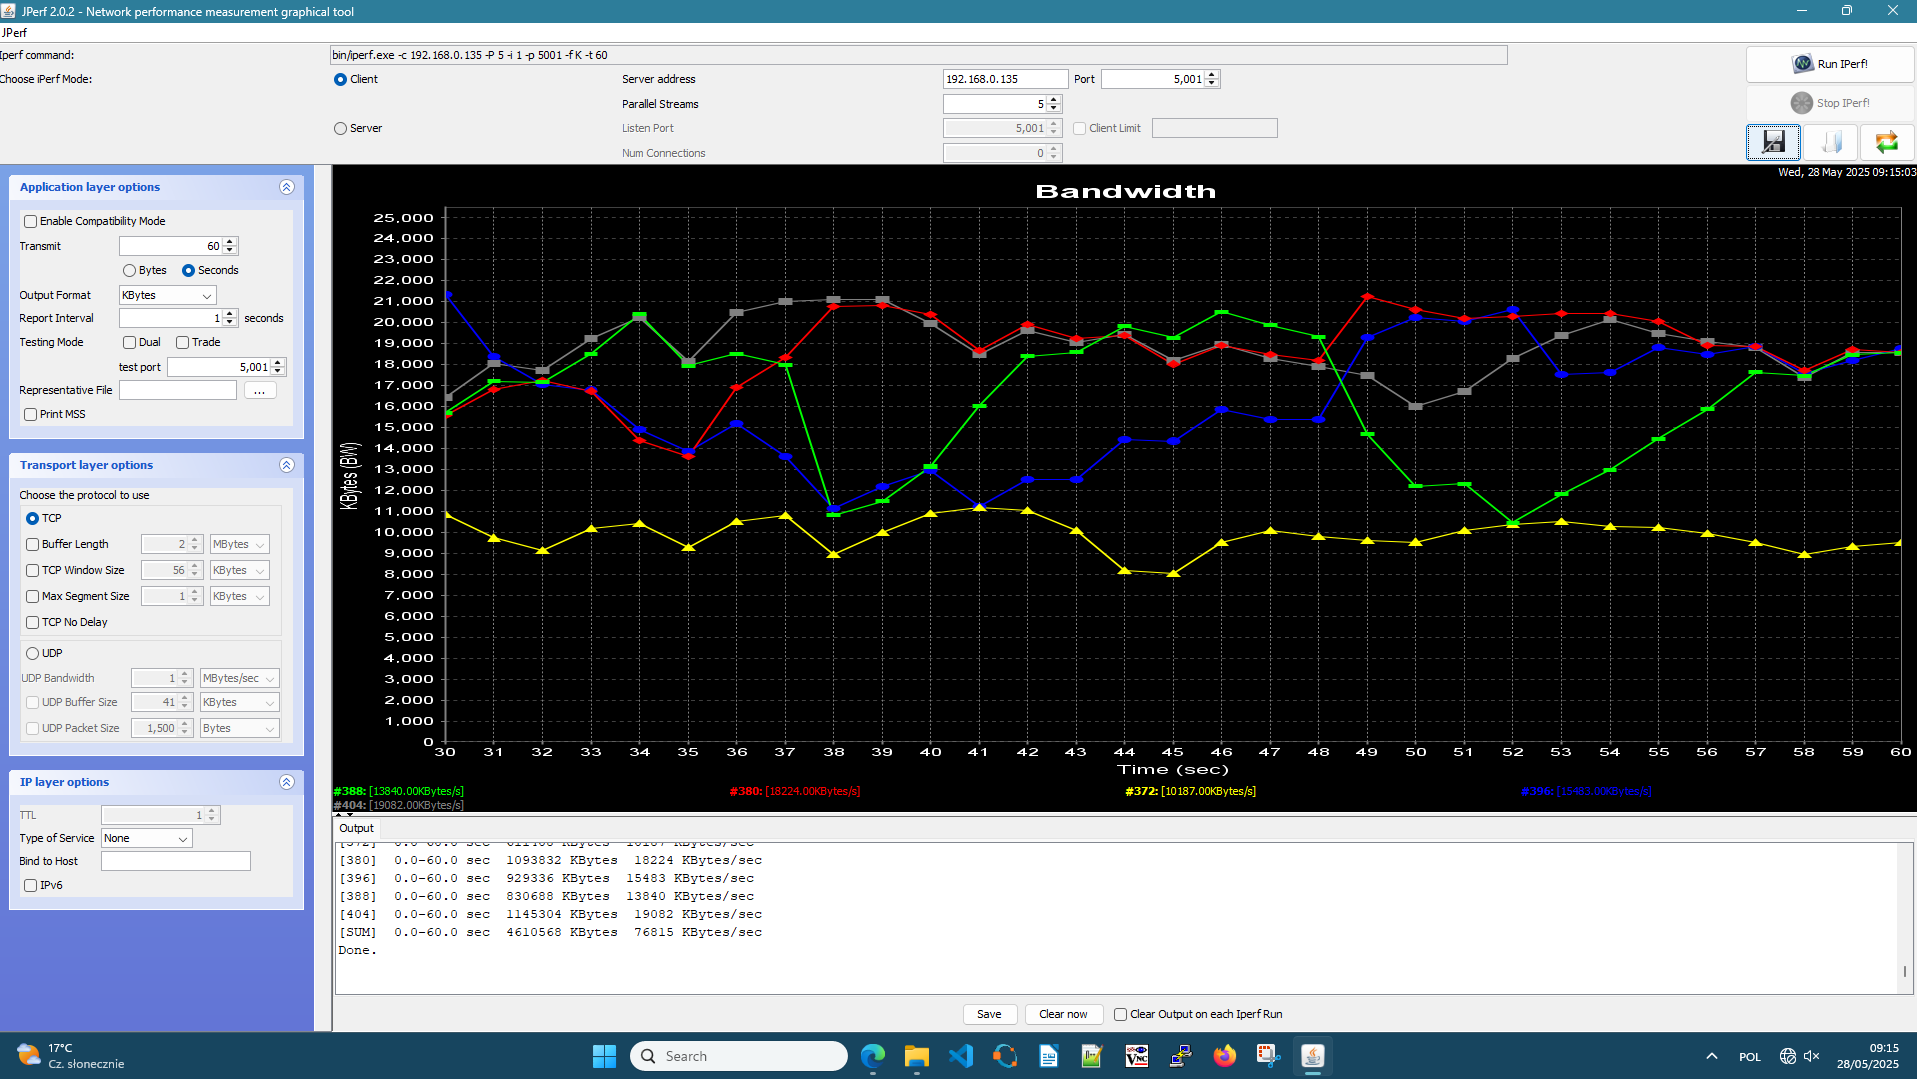Save configuration with the floppy disk icon
This screenshot has width=1917, height=1079.
tap(1773, 142)
